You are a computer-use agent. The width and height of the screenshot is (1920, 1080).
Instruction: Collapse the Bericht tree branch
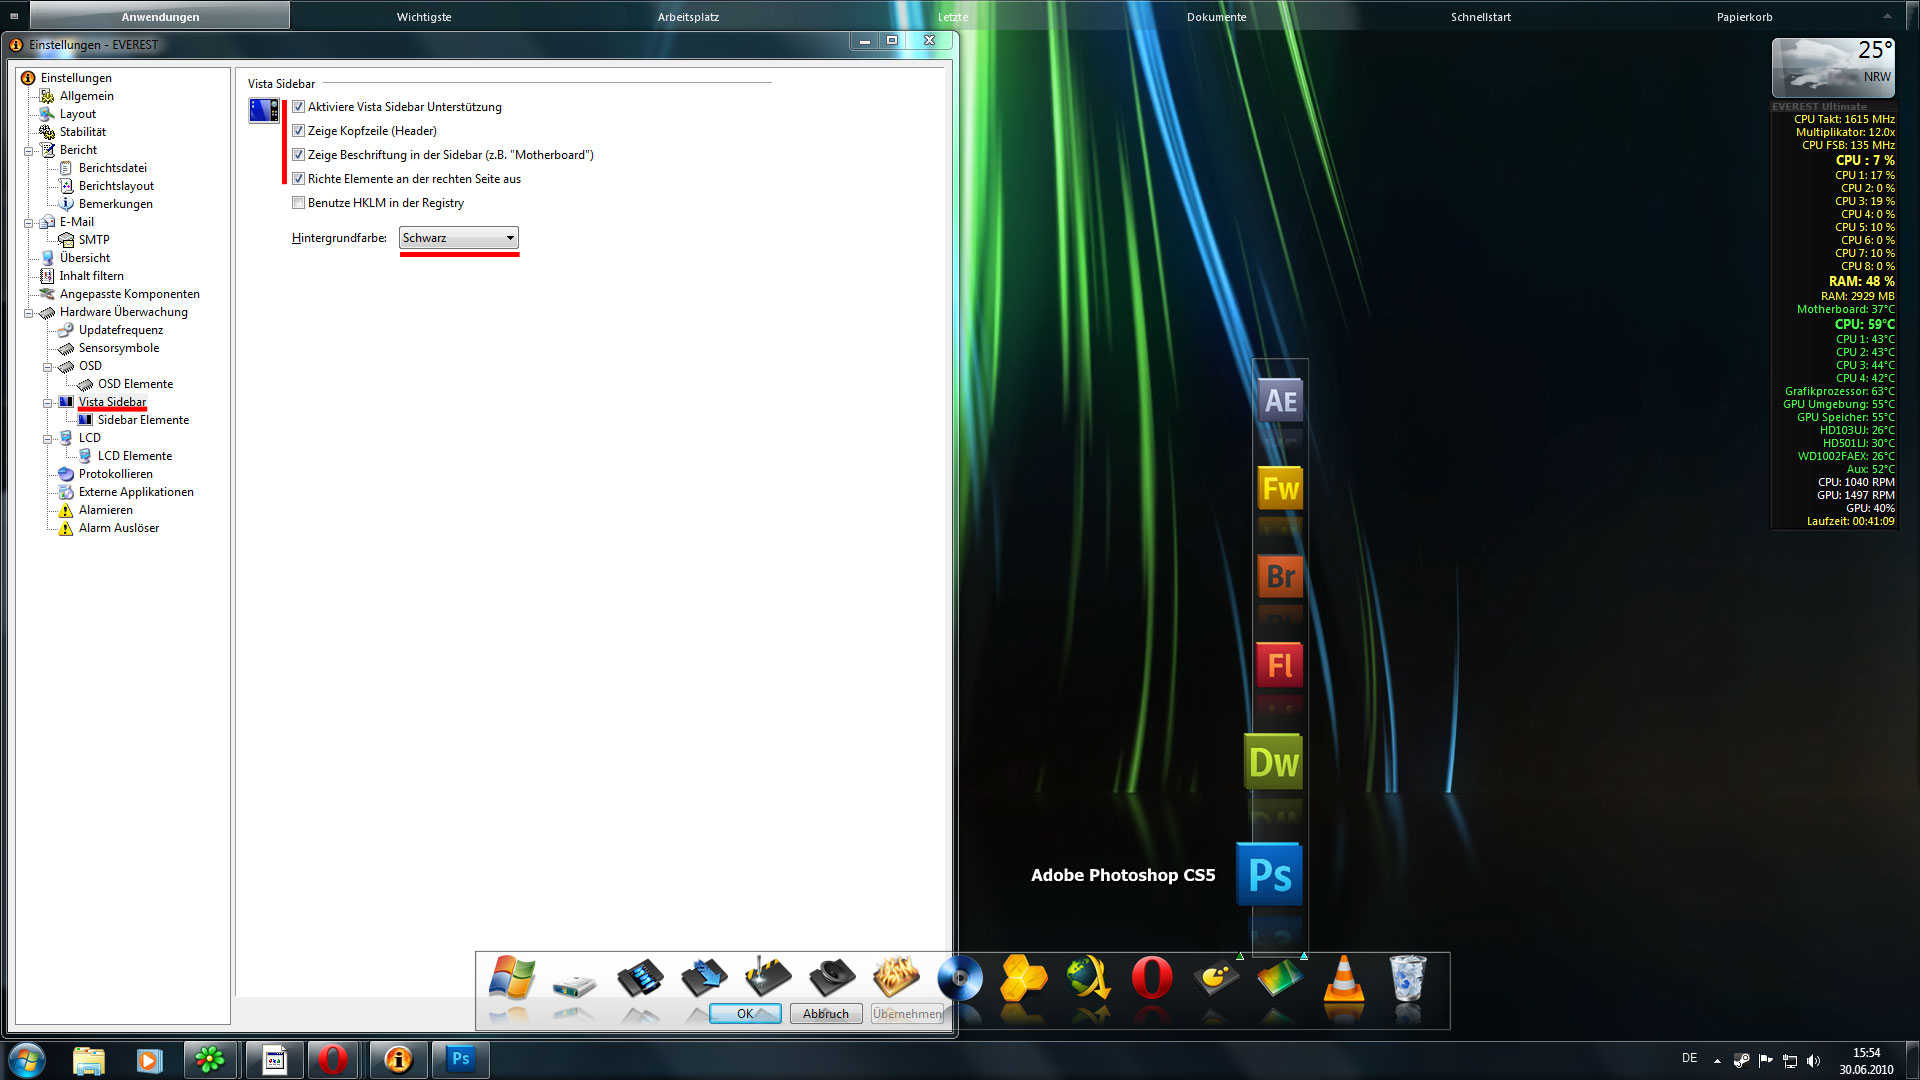point(29,151)
